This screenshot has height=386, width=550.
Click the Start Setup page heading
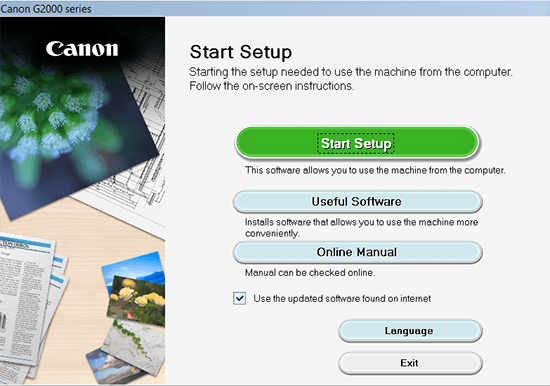coord(241,52)
